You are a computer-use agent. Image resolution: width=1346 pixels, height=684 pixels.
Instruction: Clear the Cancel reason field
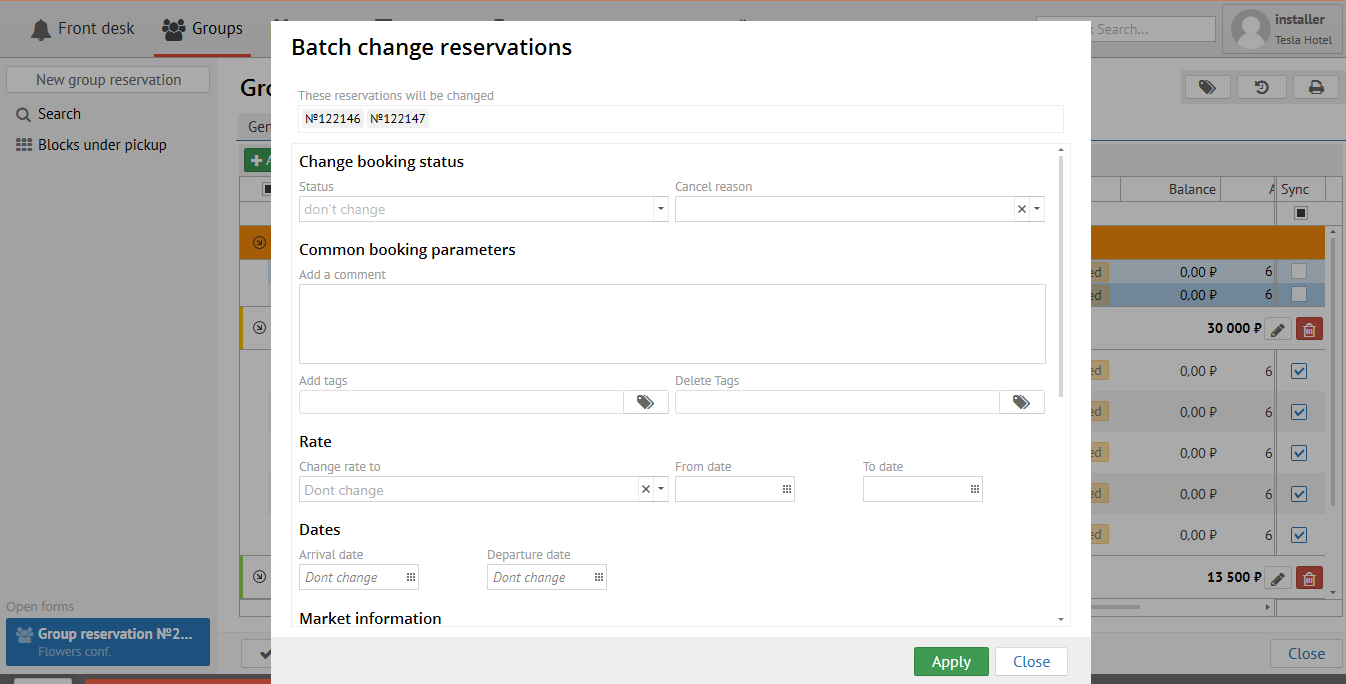(x=1021, y=209)
